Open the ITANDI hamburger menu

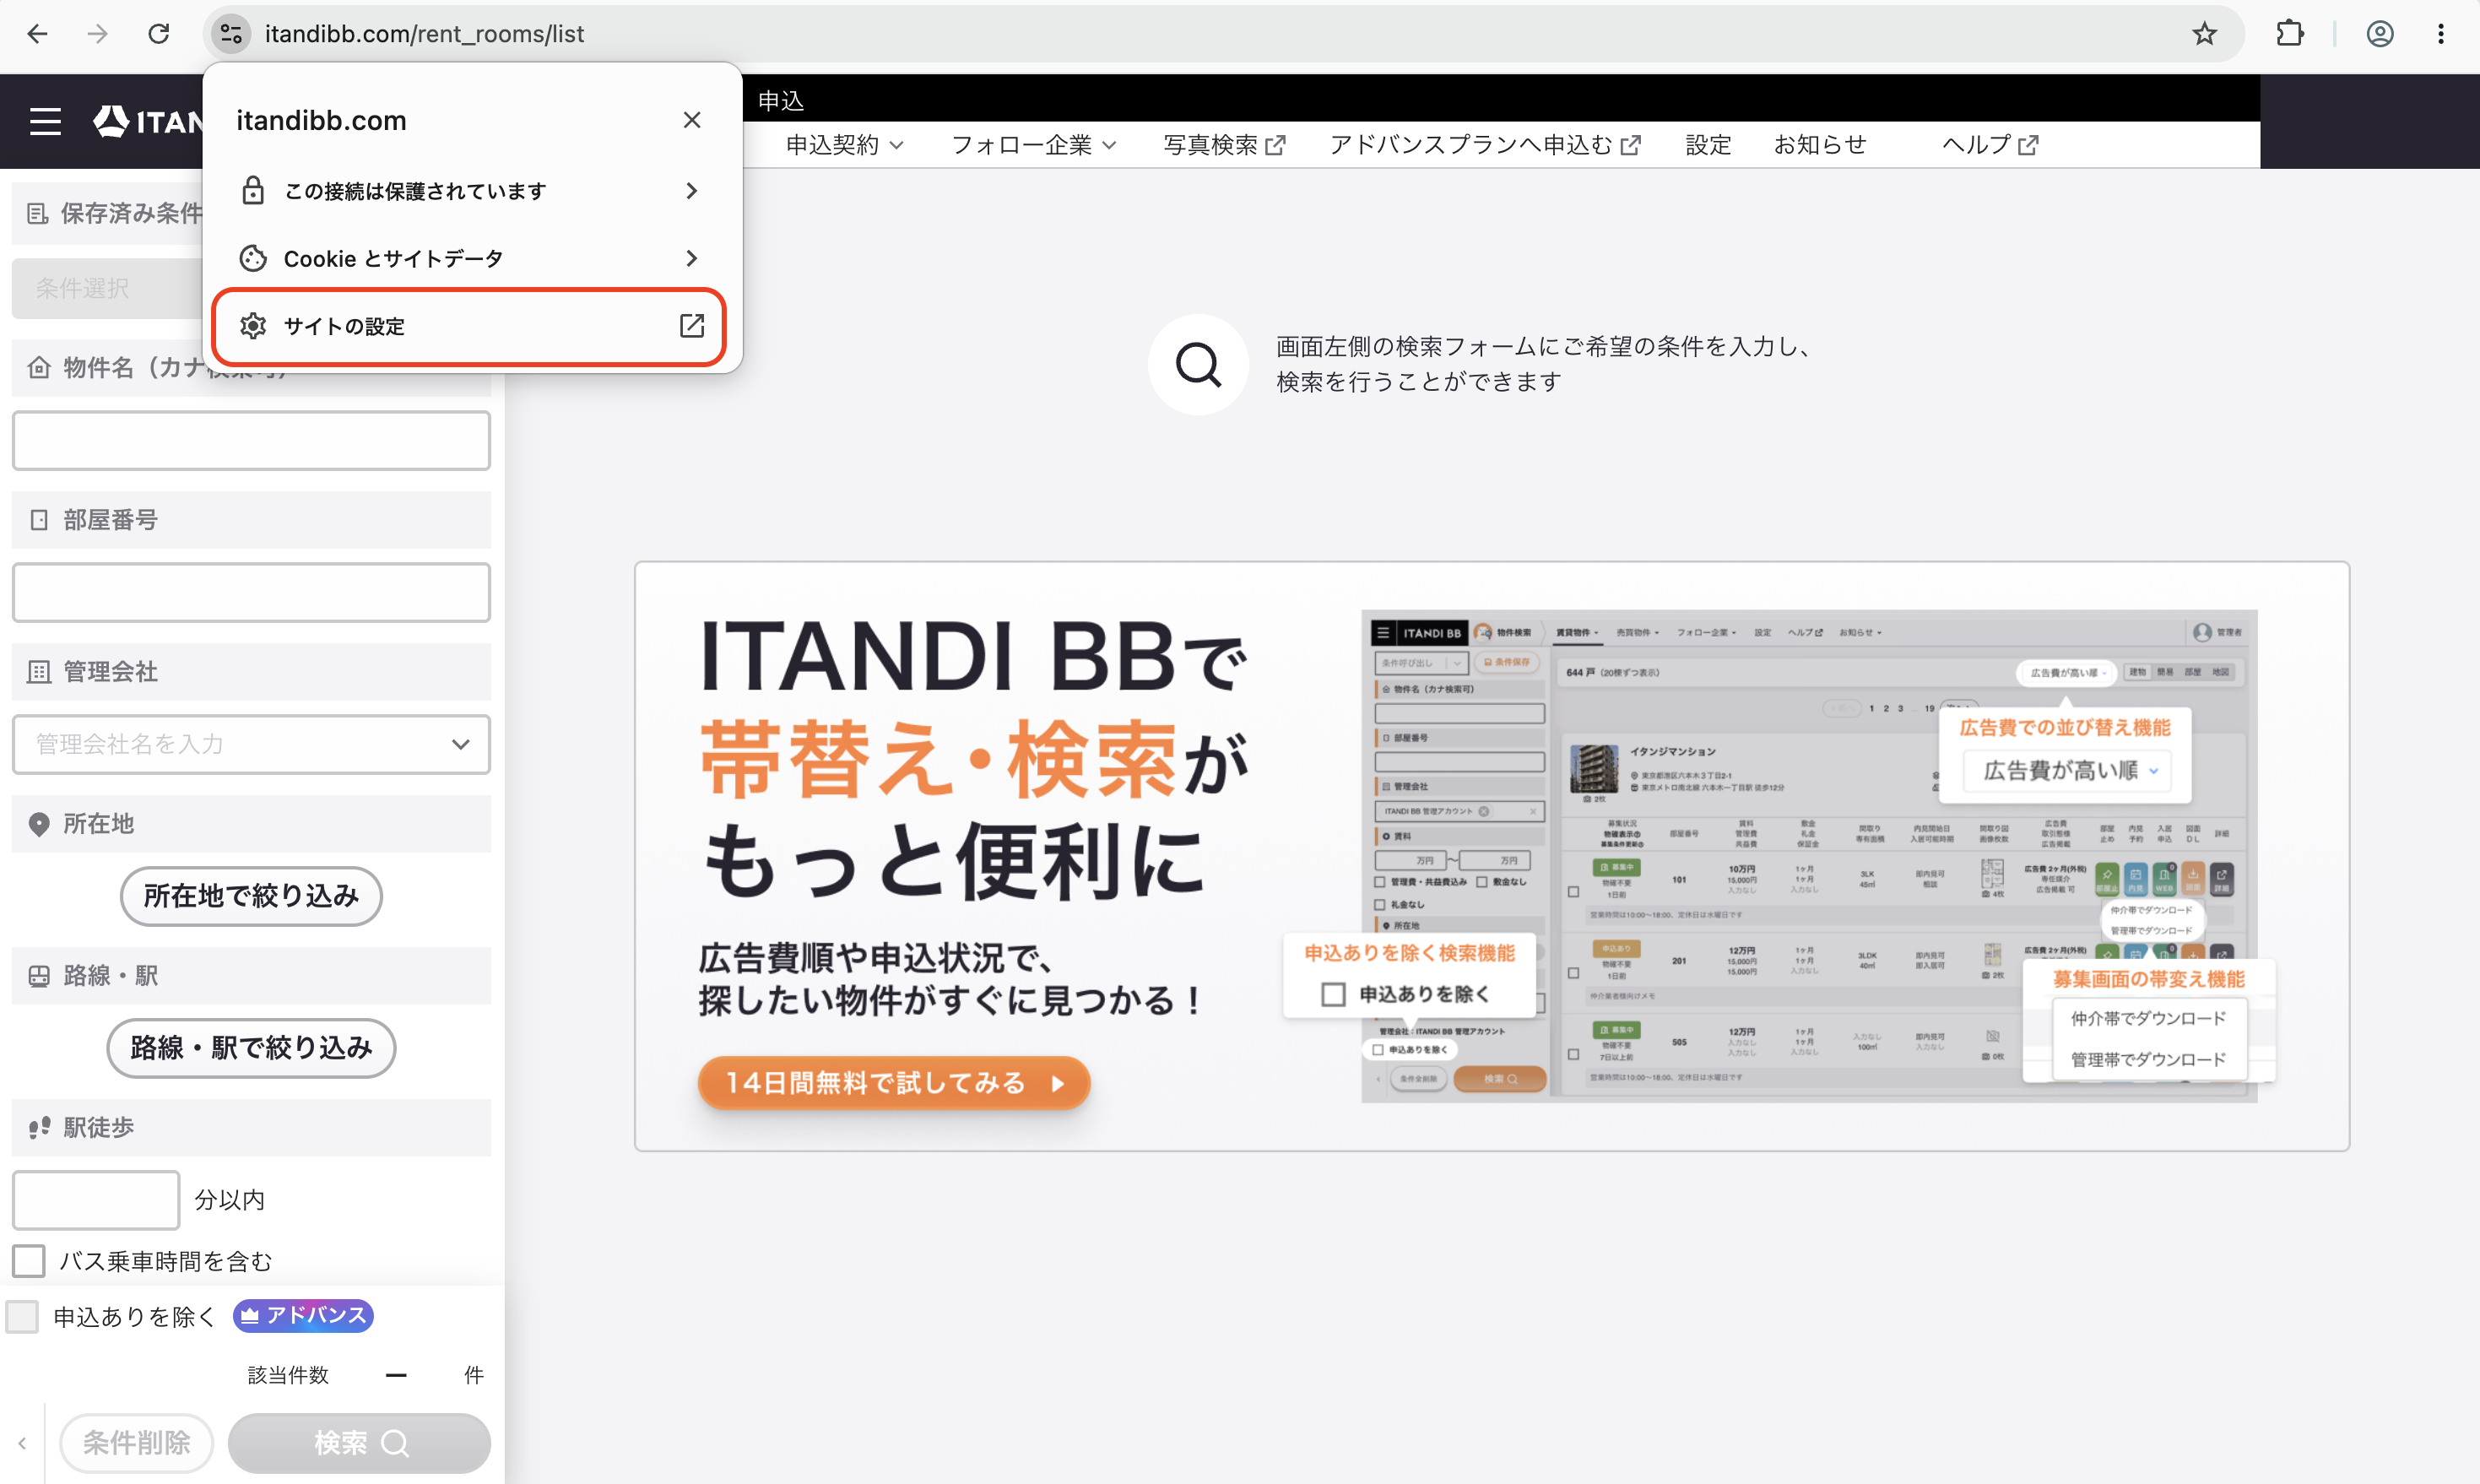tap(45, 122)
